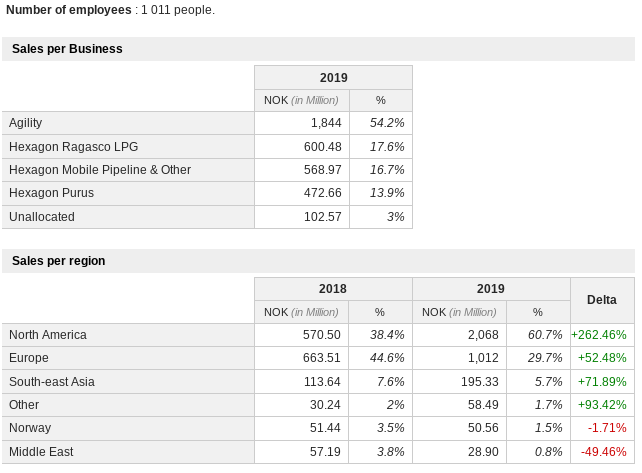Select the Europe row label
The width and height of the screenshot is (642, 473).
coord(29,358)
